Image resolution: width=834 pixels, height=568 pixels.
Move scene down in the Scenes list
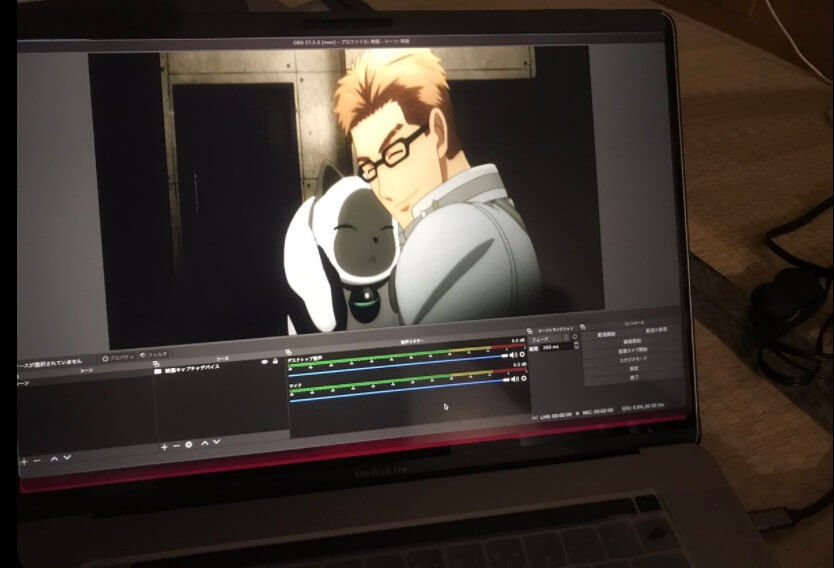pyautogui.click(x=67, y=457)
